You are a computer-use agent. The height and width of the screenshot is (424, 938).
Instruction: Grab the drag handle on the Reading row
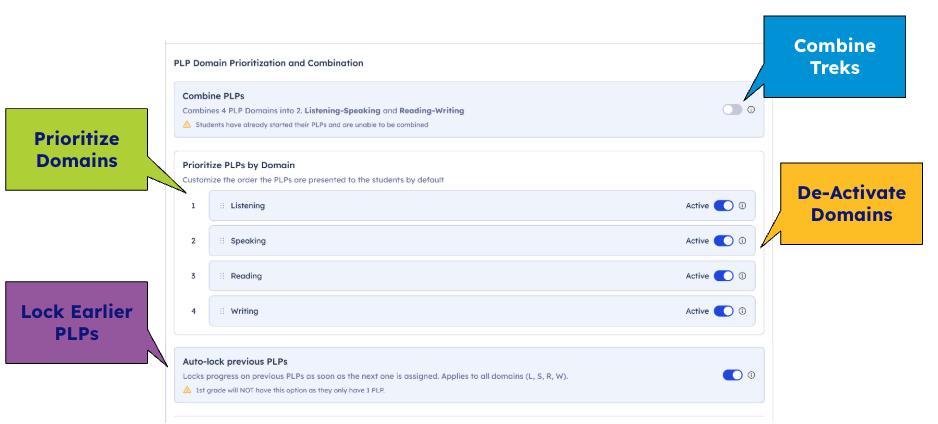click(222, 276)
